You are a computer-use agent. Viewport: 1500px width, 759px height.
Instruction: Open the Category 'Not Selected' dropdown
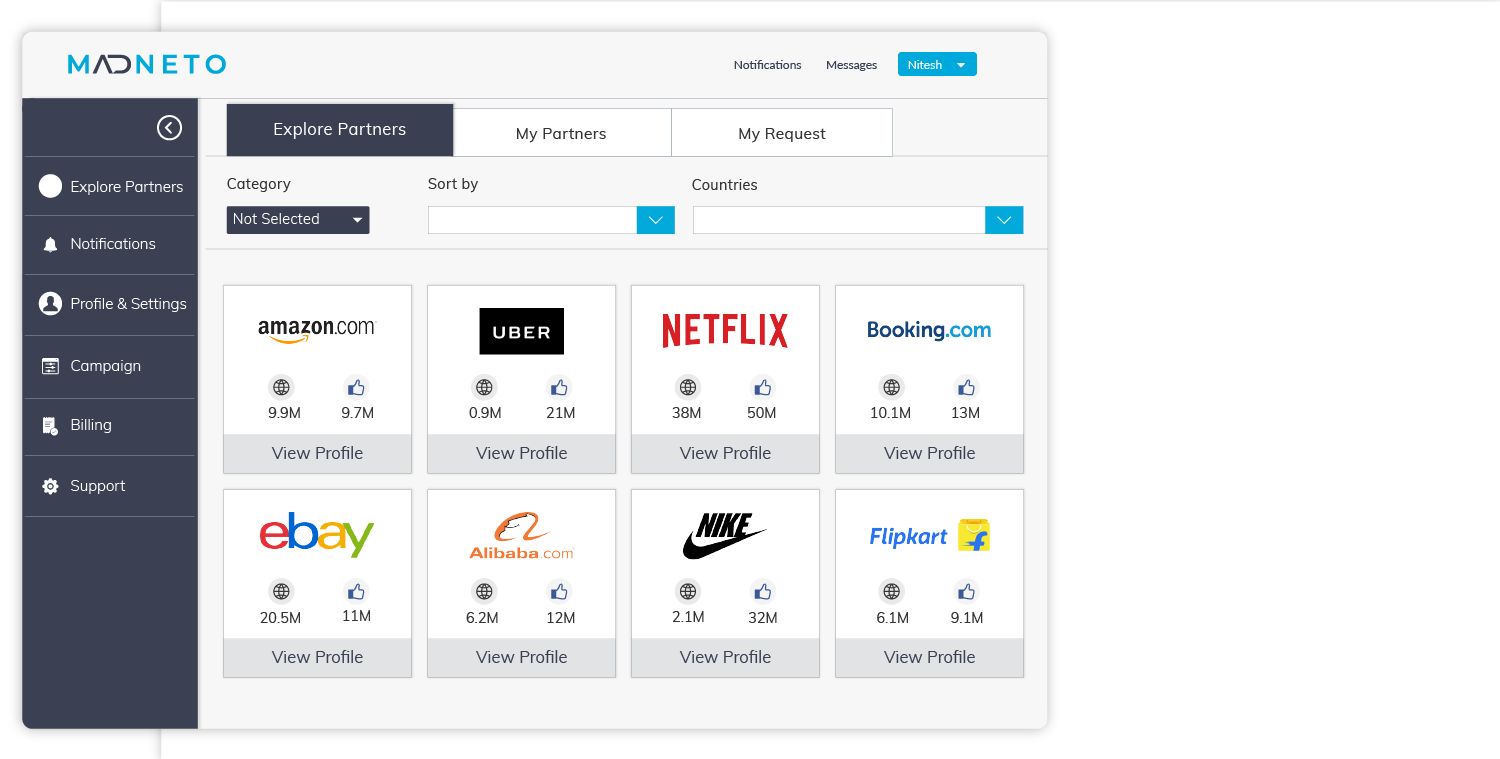pos(298,220)
